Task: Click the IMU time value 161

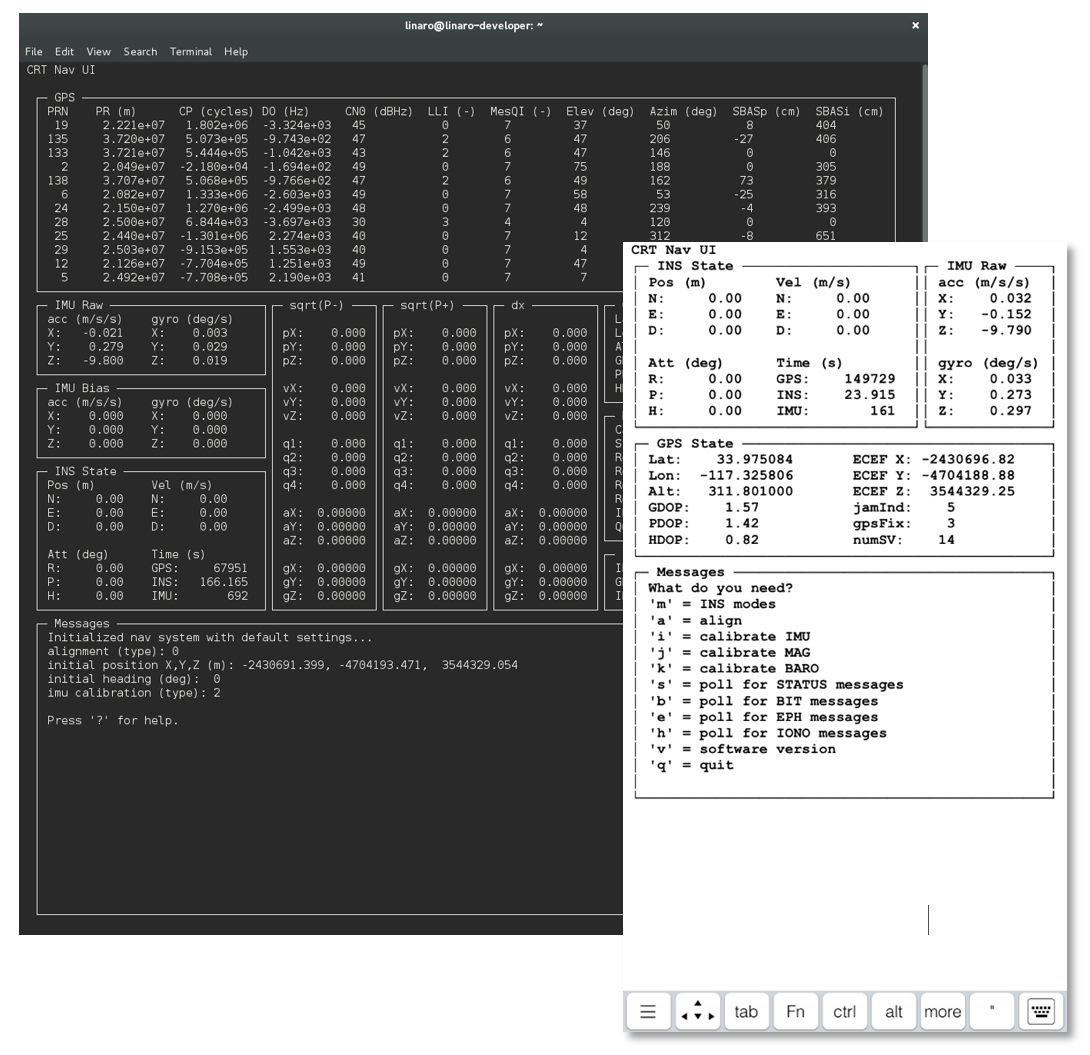Action: point(882,411)
